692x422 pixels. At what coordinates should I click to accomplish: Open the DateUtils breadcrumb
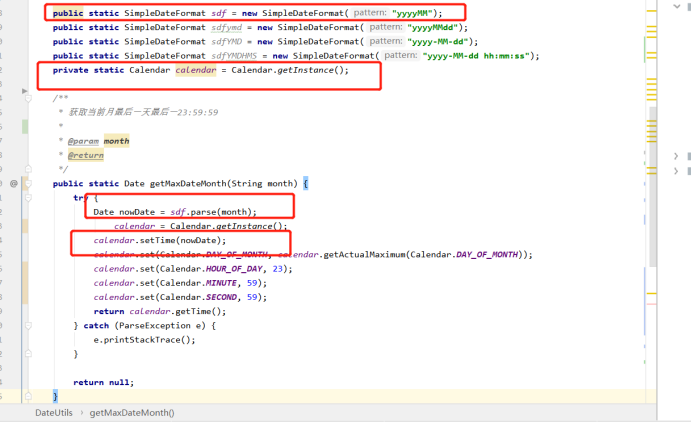(54, 413)
